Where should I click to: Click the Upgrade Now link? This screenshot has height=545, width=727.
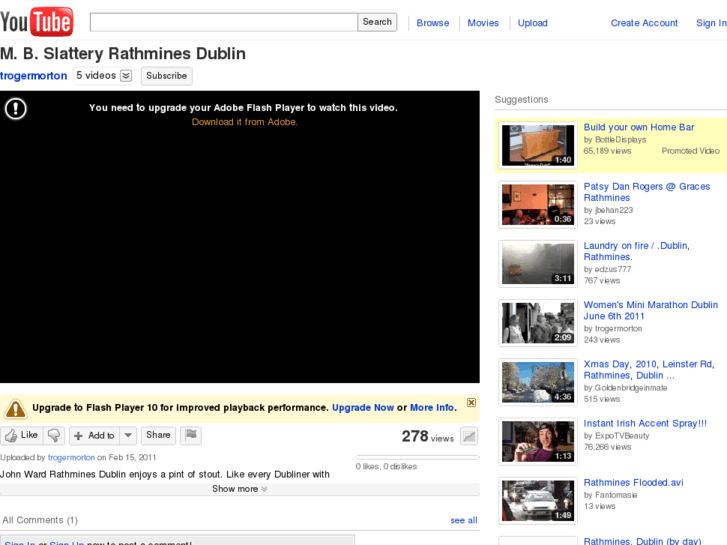click(x=363, y=408)
